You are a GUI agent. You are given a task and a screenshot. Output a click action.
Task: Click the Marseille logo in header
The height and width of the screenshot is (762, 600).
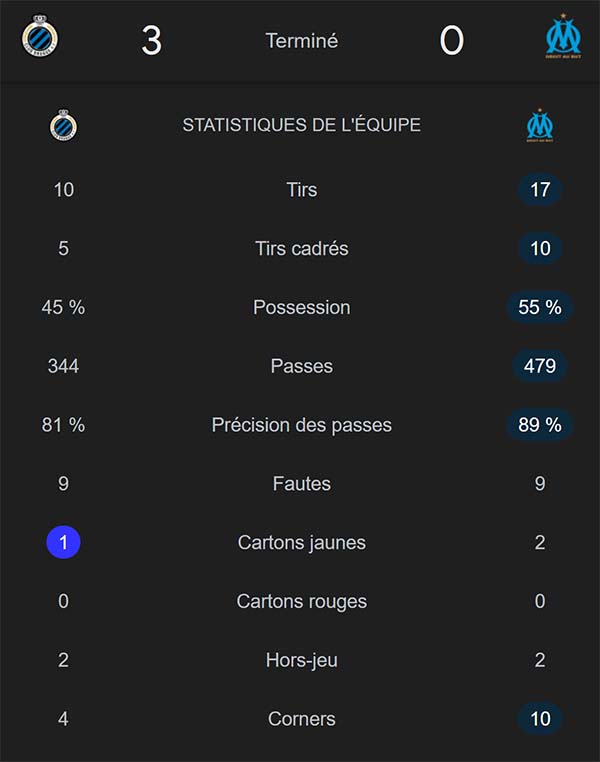click(563, 38)
